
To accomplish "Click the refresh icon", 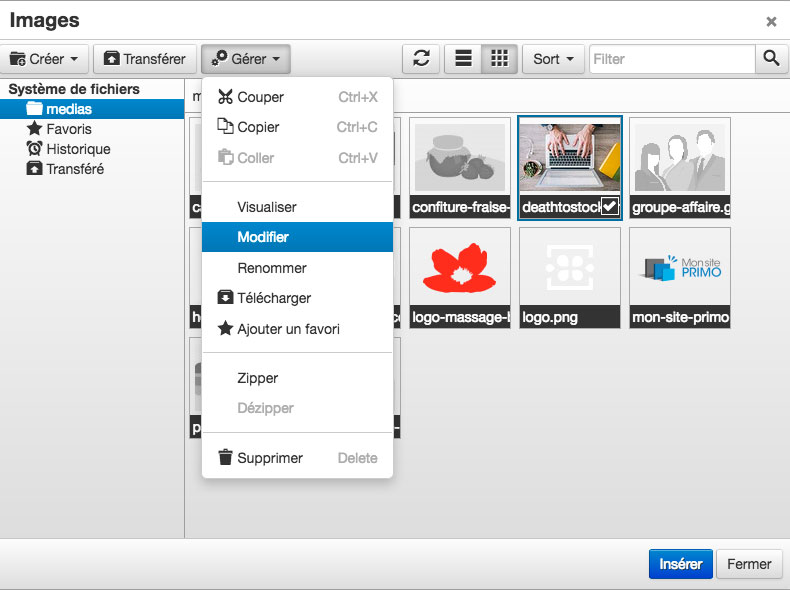I will (x=421, y=59).
